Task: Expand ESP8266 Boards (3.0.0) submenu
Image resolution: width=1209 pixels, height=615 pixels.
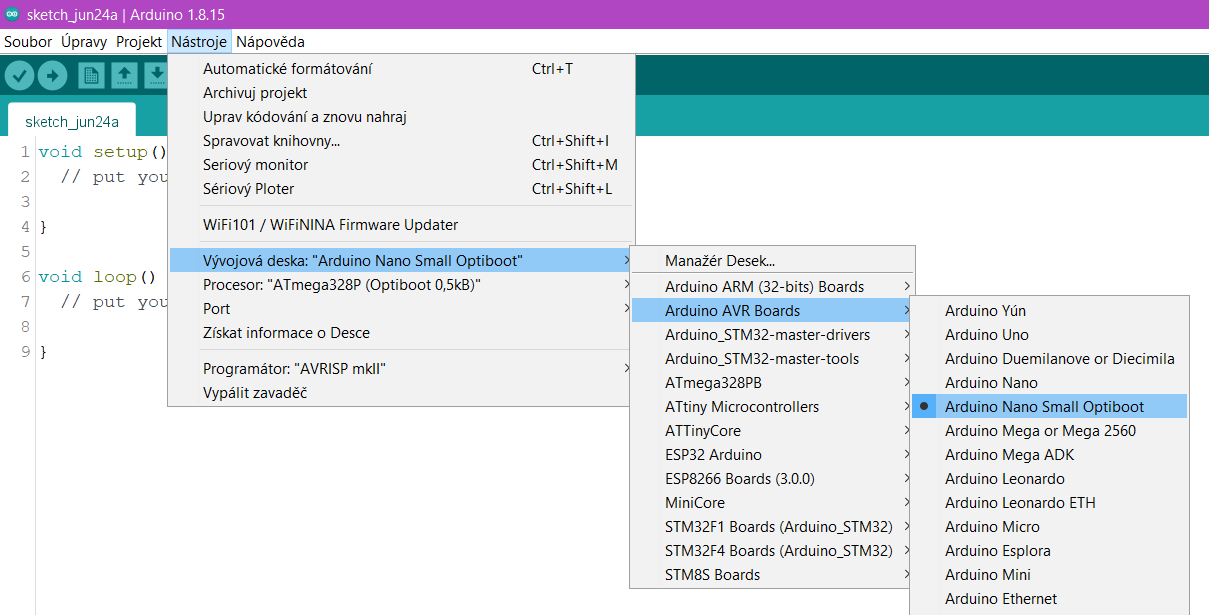Action: click(x=772, y=479)
